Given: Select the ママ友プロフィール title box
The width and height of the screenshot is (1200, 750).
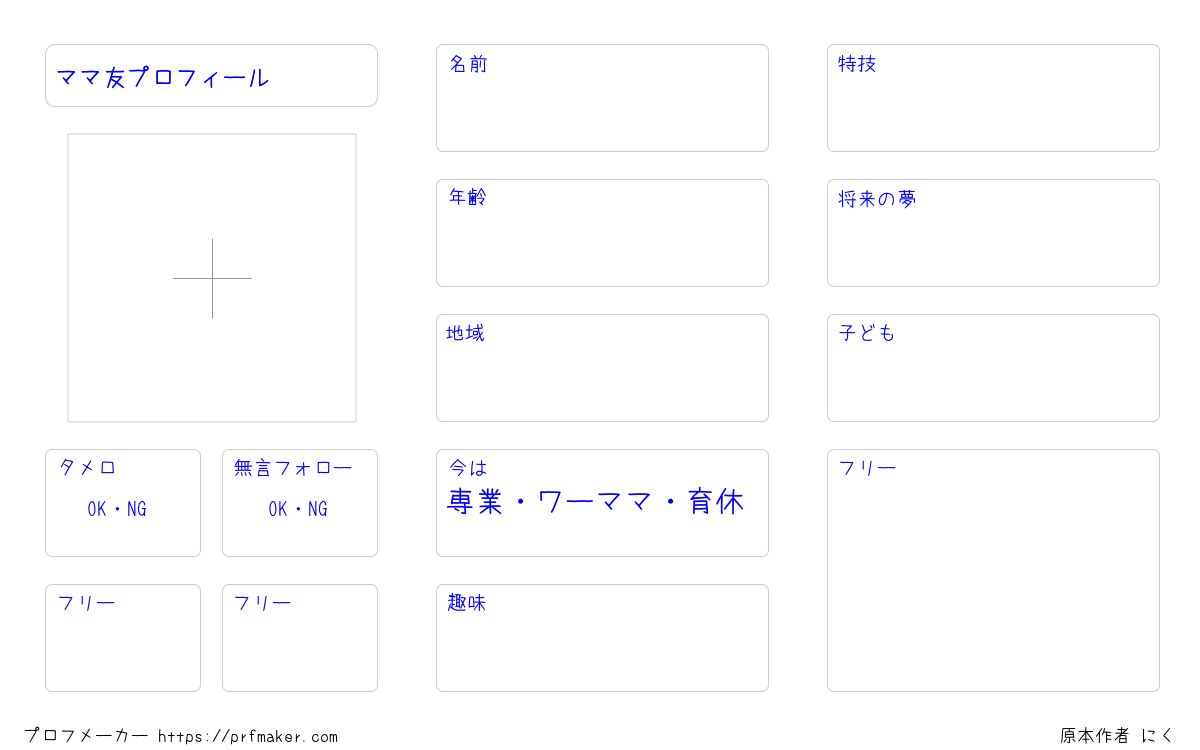Looking at the screenshot, I should [211, 75].
